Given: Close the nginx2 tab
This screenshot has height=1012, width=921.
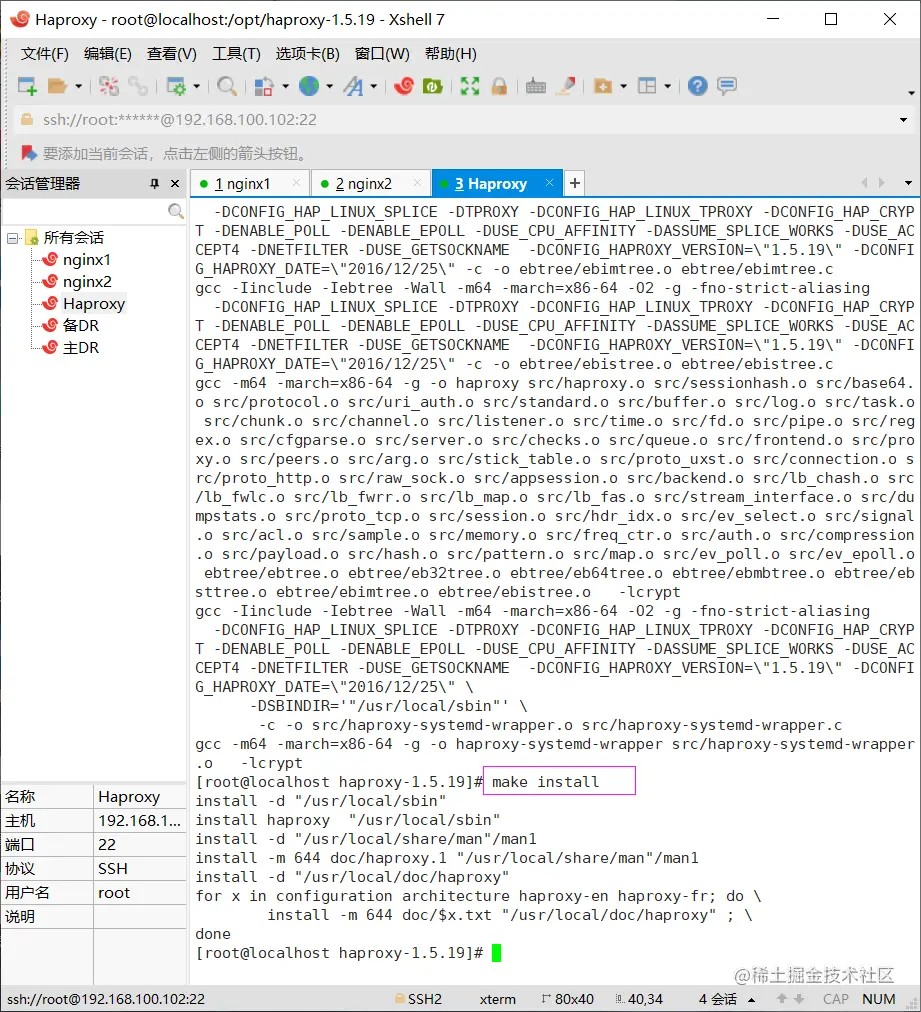Looking at the screenshot, I should pyautogui.click(x=418, y=183).
